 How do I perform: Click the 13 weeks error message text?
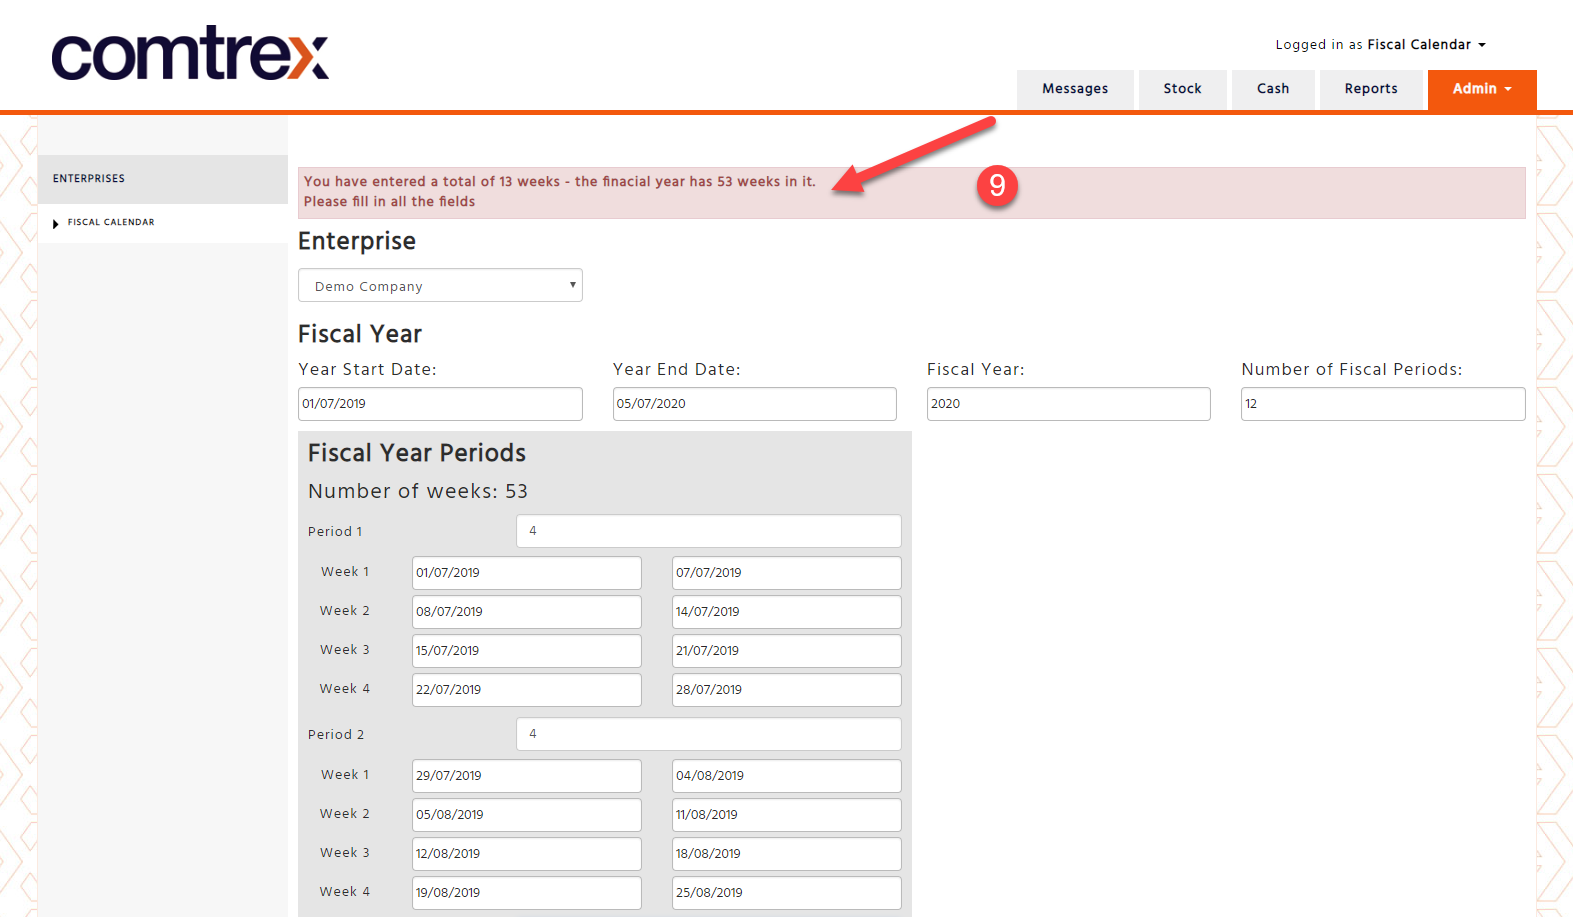[560, 182]
